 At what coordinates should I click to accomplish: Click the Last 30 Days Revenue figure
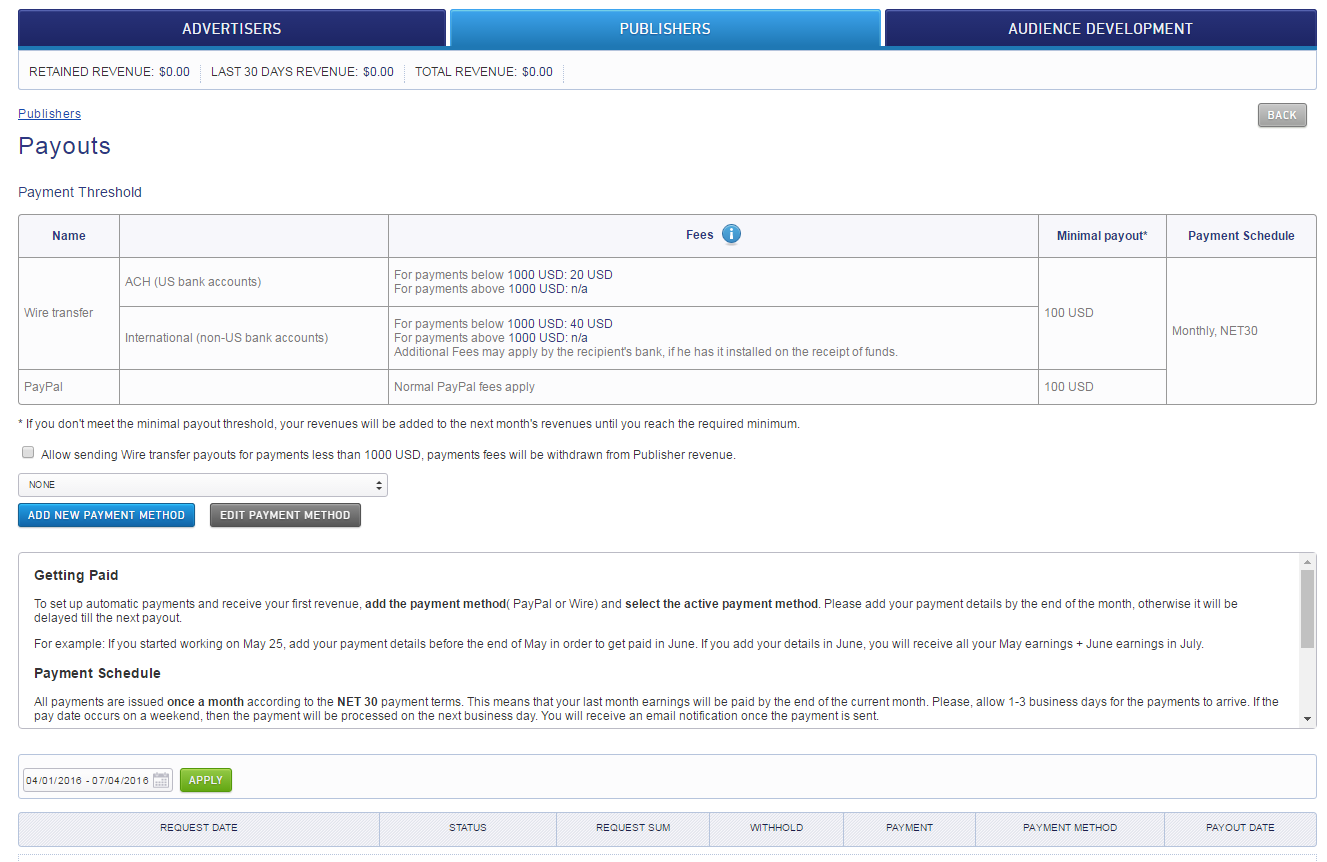click(378, 72)
